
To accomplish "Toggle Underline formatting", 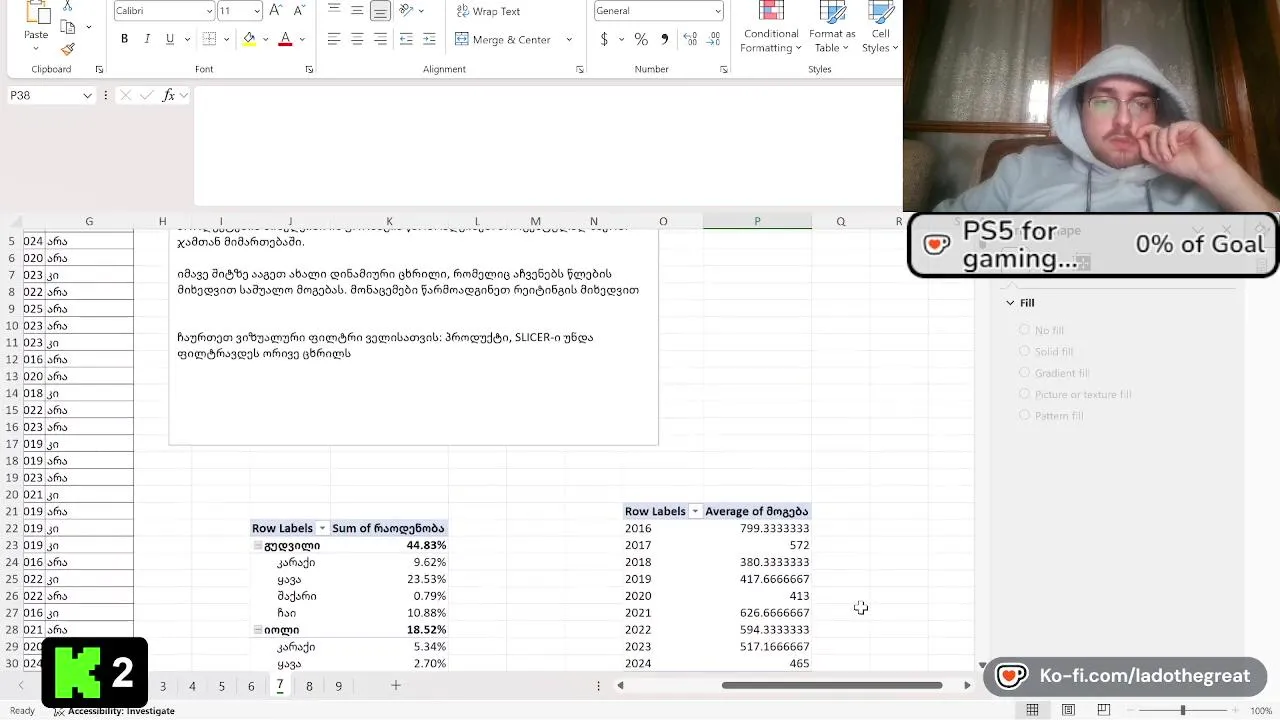I will [x=169, y=39].
